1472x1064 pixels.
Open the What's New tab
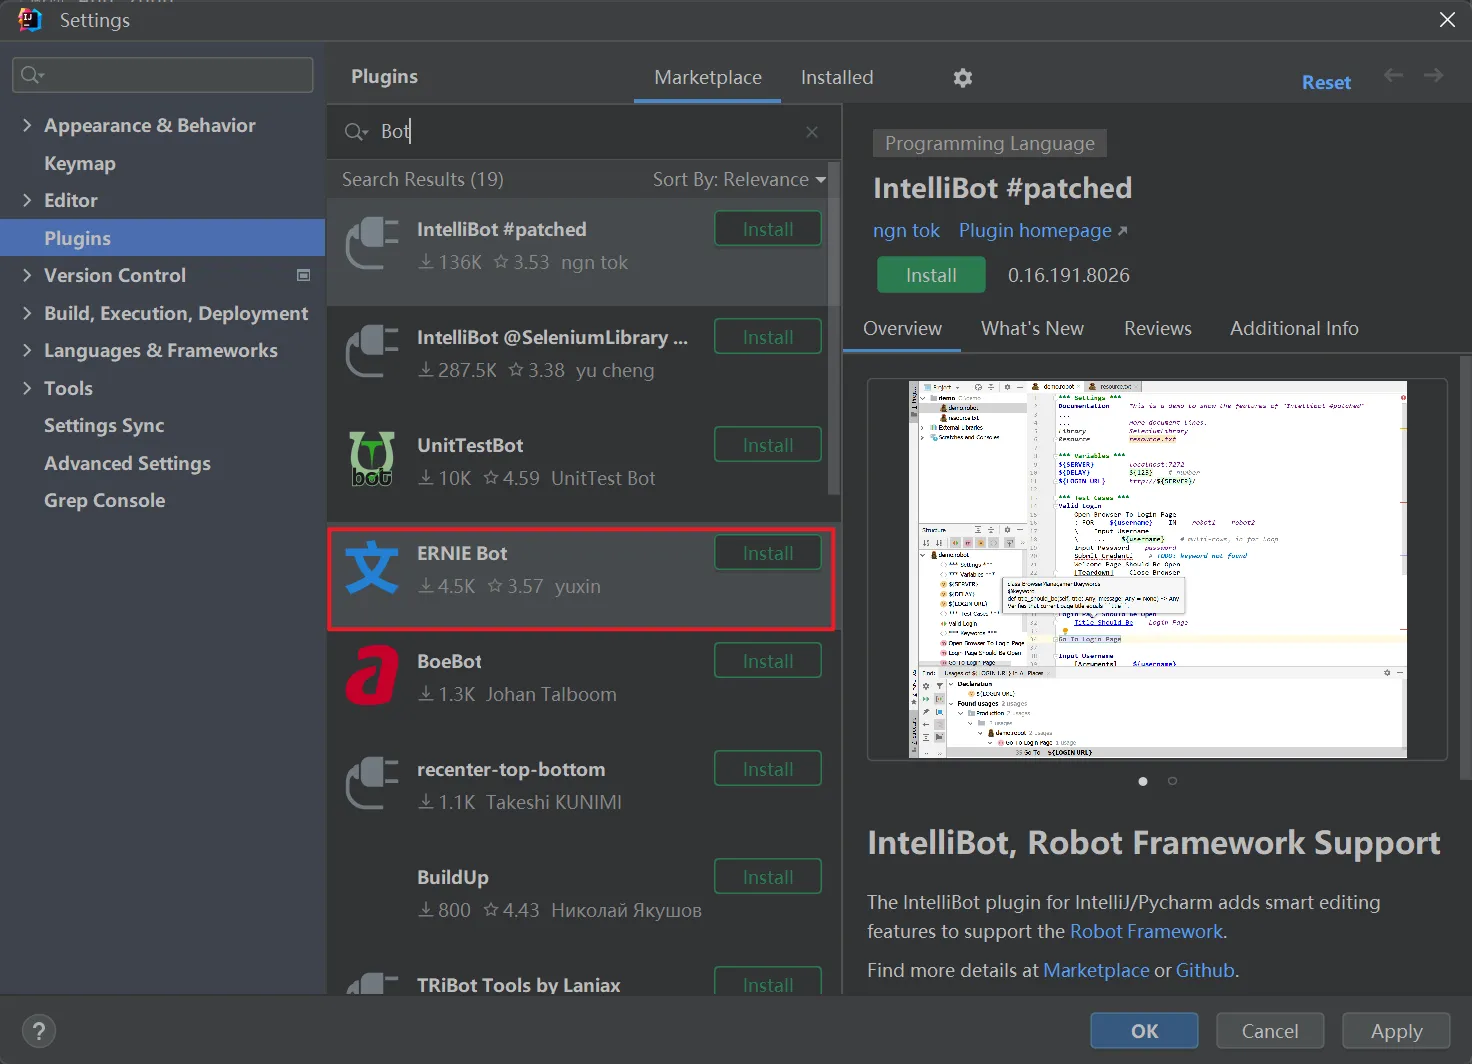pos(1032,328)
